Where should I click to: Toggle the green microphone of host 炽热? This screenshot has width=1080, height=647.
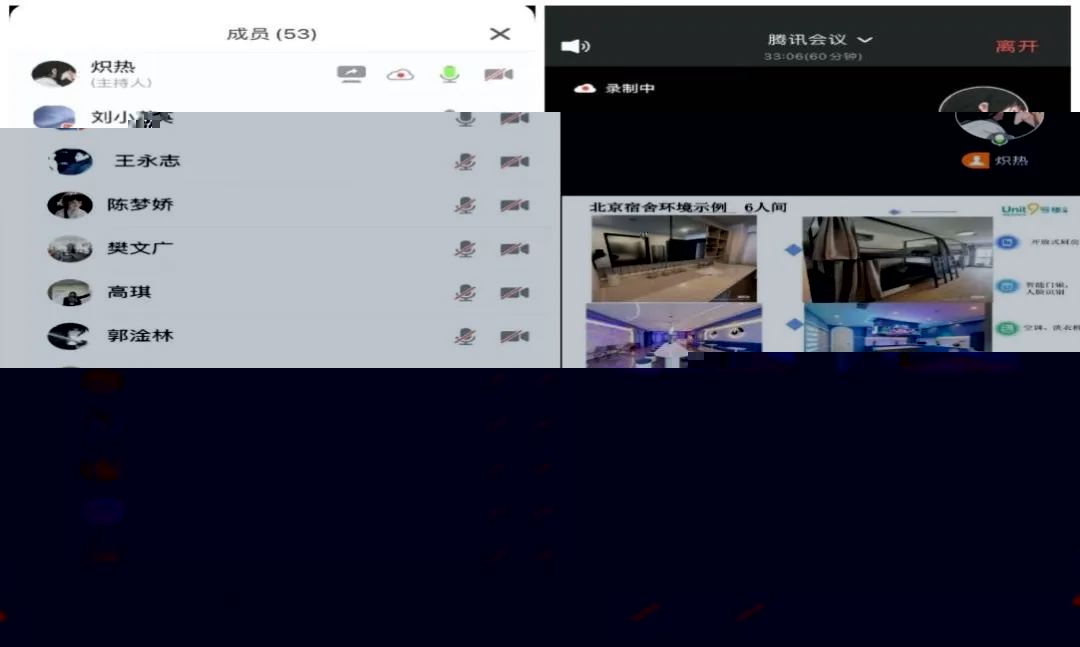449,74
